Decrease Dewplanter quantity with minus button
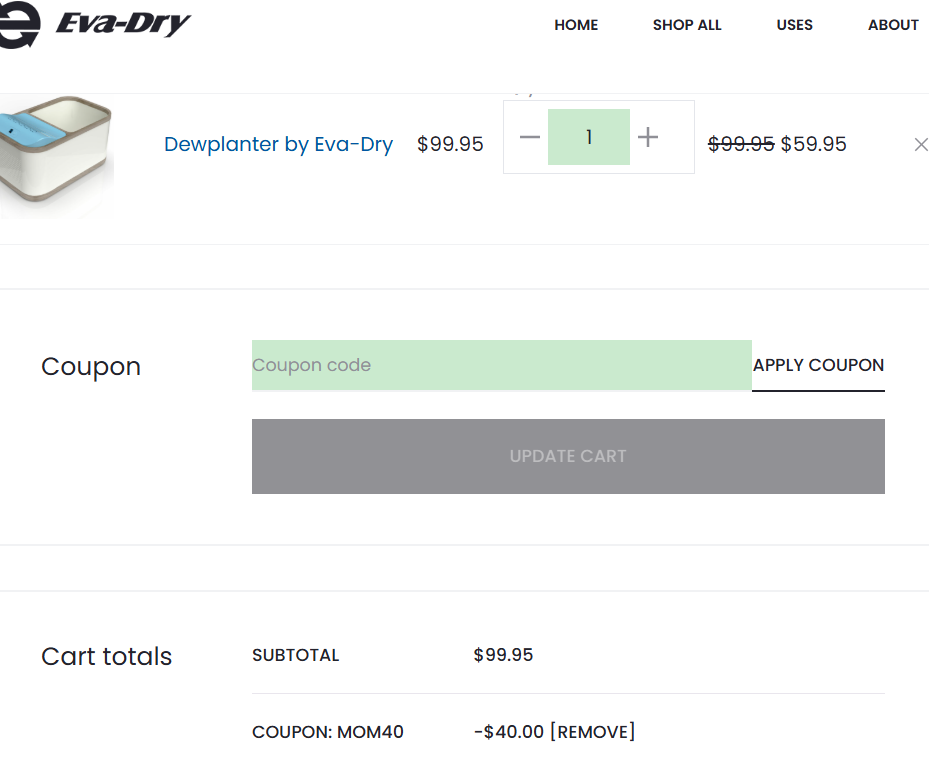This screenshot has height=769, width=929. click(530, 137)
